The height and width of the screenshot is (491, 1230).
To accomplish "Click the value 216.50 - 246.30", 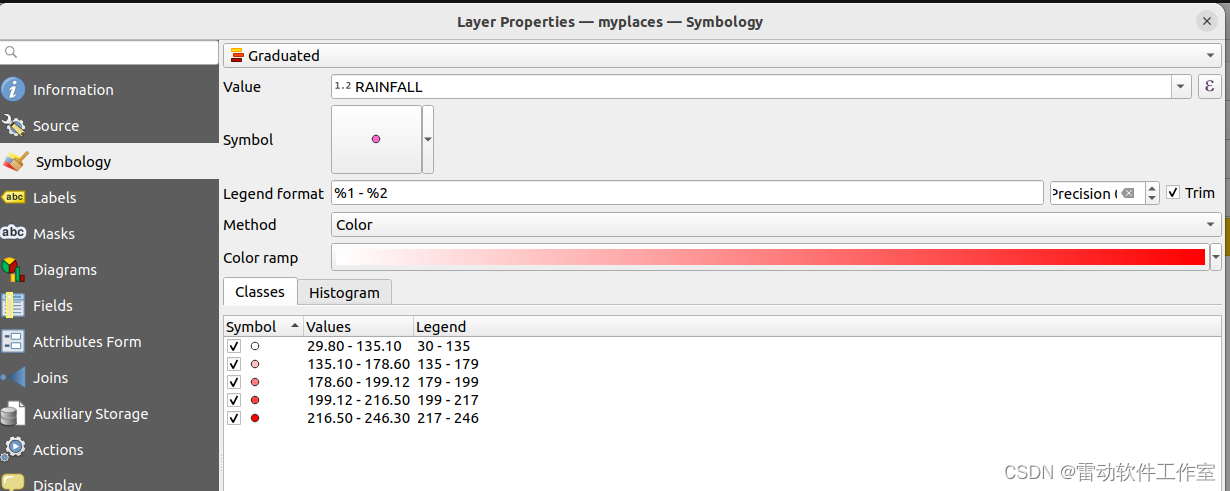I will click(x=358, y=418).
